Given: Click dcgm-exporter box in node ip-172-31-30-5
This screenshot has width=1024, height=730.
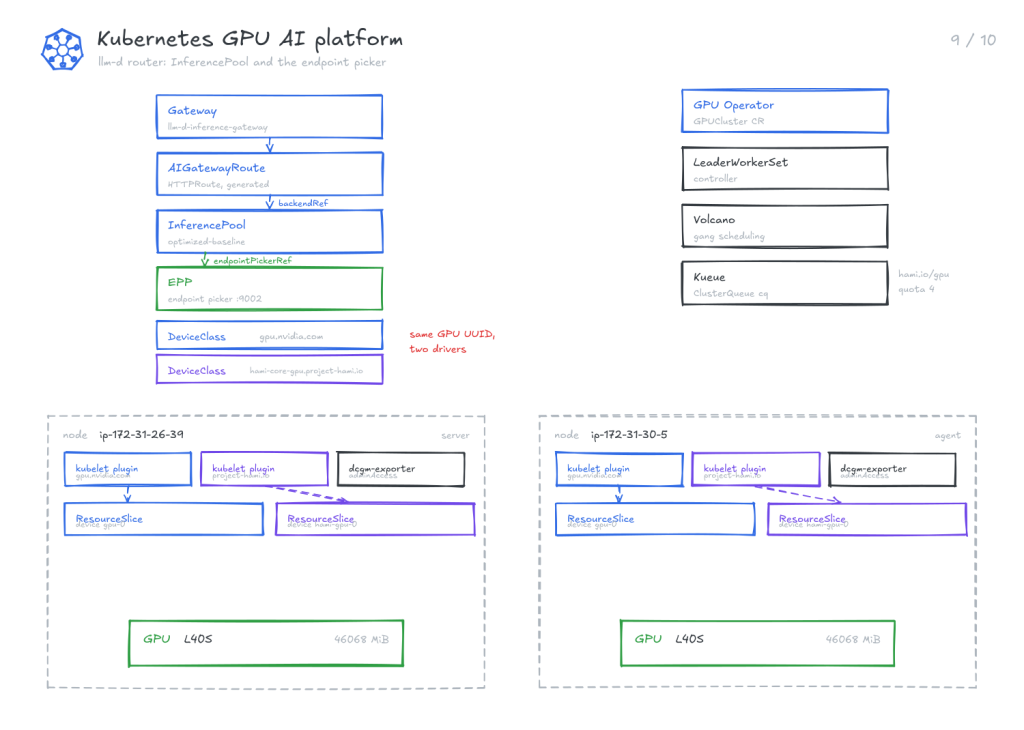Looking at the screenshot, I should tap(893, 469).
